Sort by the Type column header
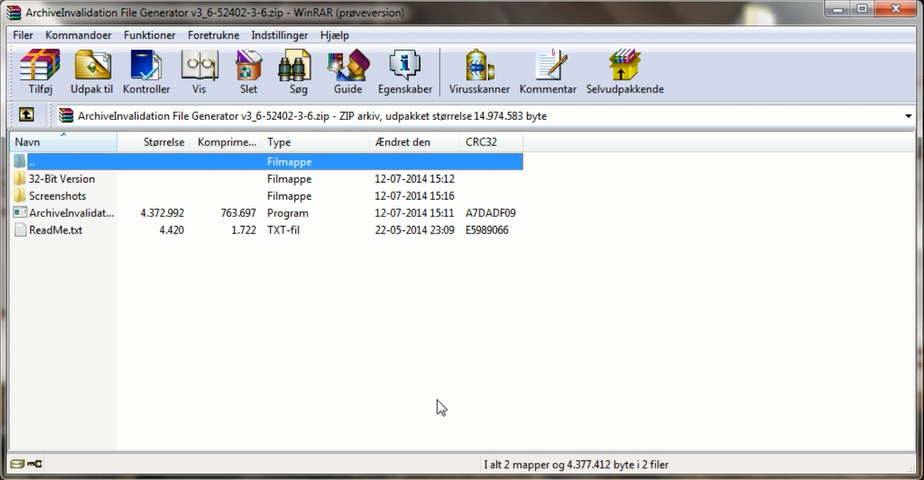 (x=315, y=142)
